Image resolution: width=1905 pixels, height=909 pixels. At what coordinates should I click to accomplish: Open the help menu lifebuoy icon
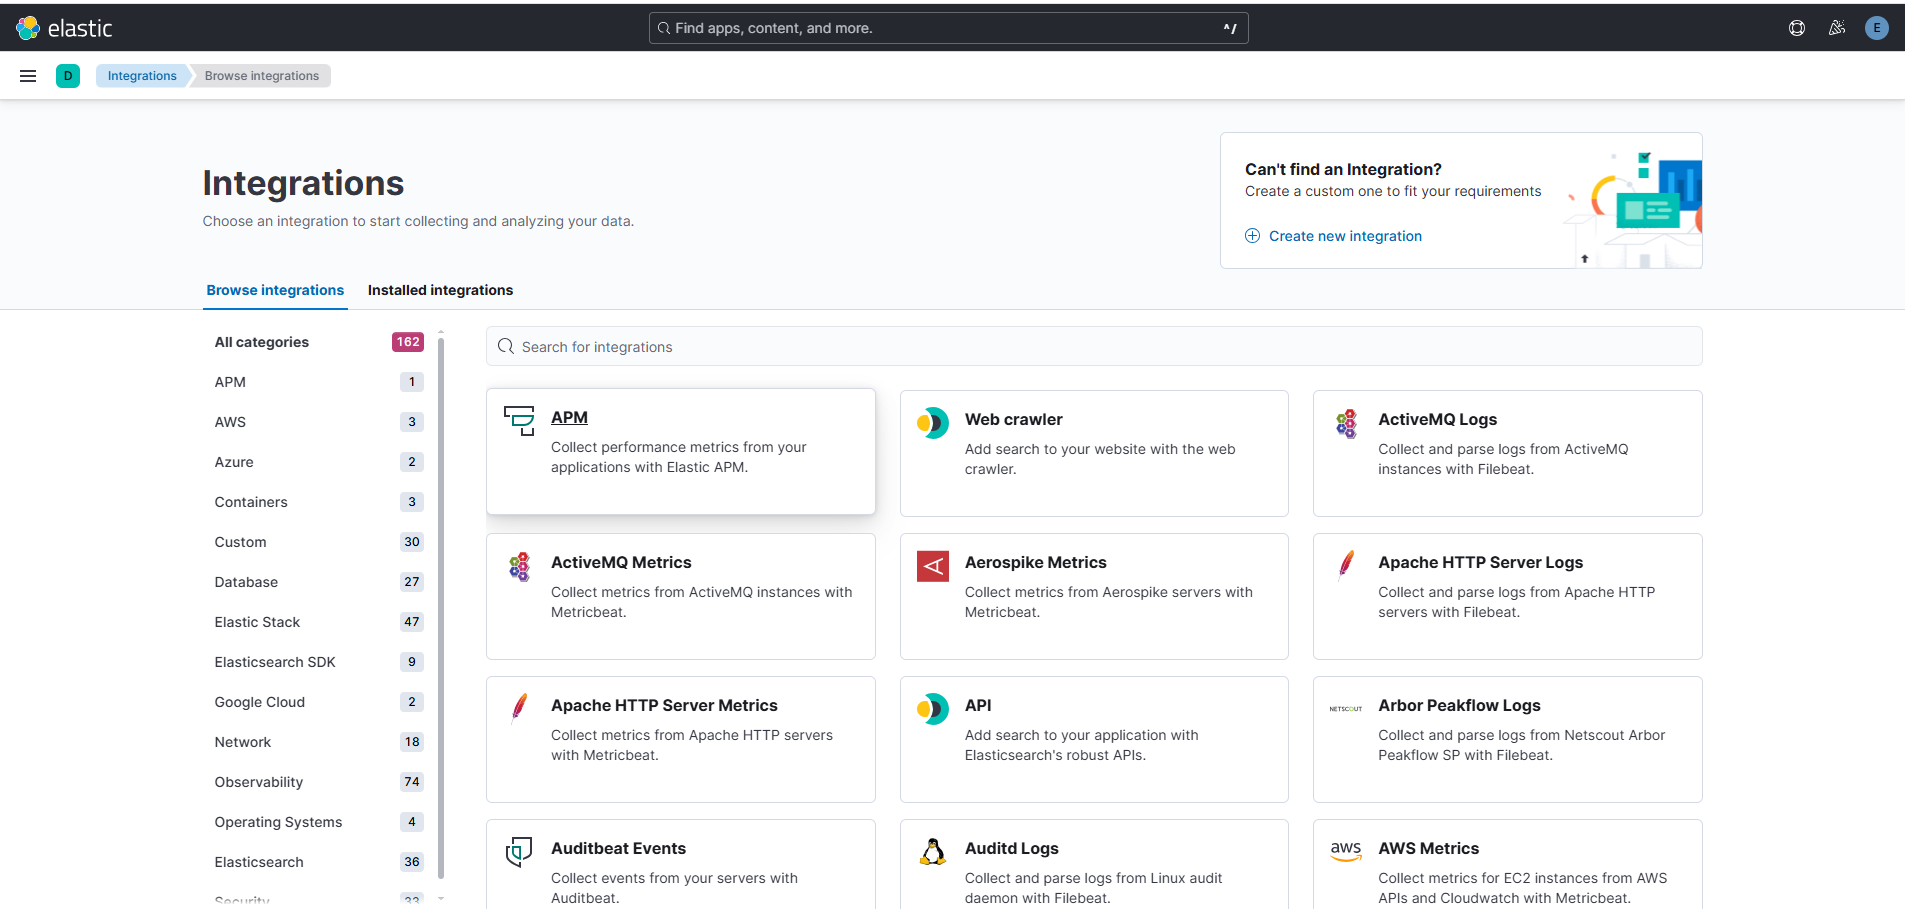pyautogui.click(x=1797, y=28)
